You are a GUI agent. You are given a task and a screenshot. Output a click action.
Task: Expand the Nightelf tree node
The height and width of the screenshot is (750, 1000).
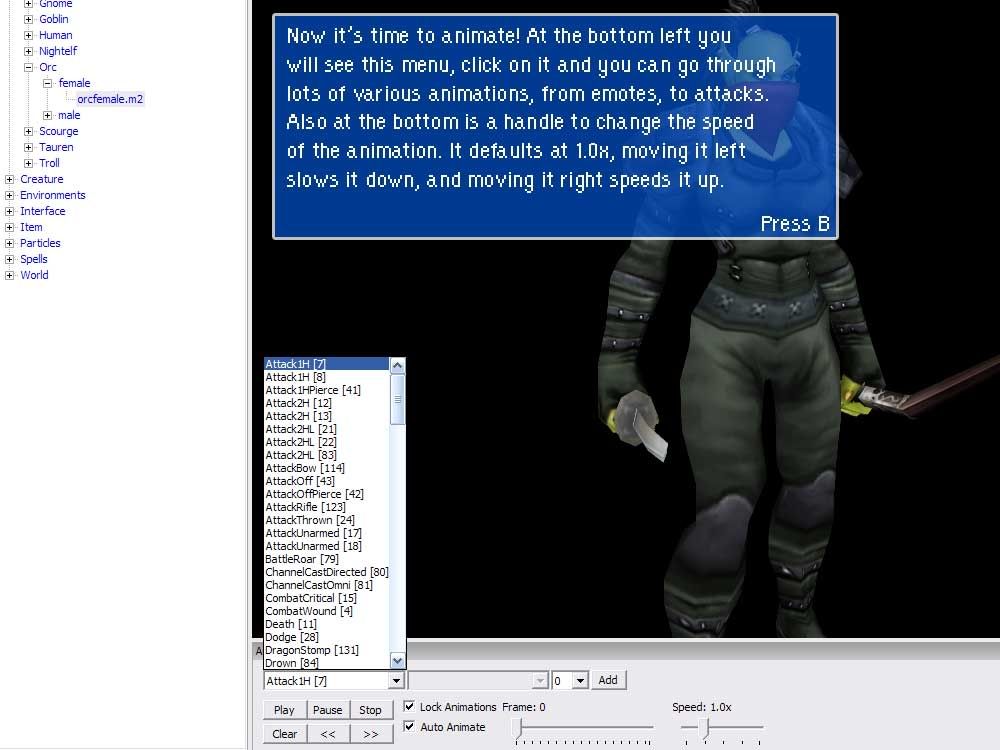(28, 51)
